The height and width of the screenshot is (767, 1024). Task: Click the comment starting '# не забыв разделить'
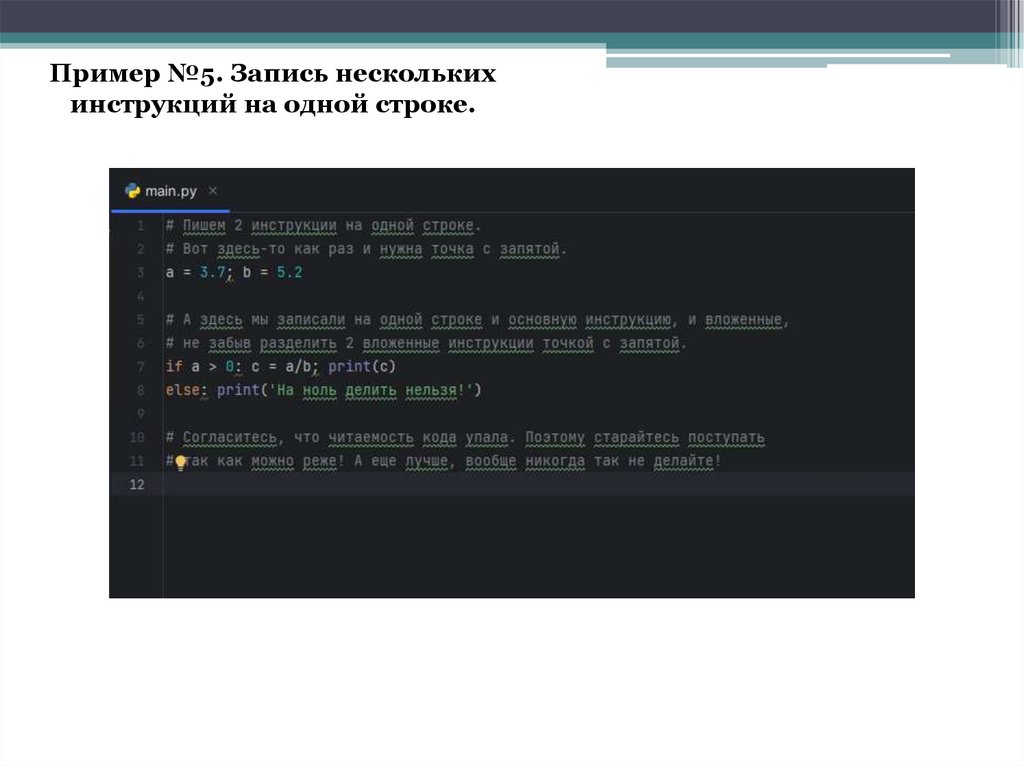[425, 343]
